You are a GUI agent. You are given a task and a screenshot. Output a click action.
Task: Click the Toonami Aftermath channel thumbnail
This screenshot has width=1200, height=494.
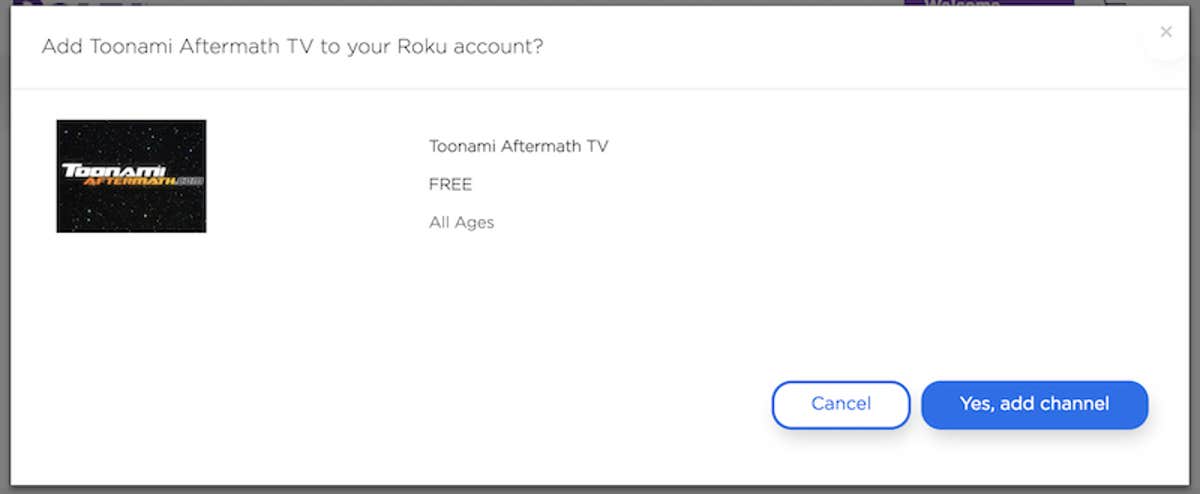coord(131,176)
